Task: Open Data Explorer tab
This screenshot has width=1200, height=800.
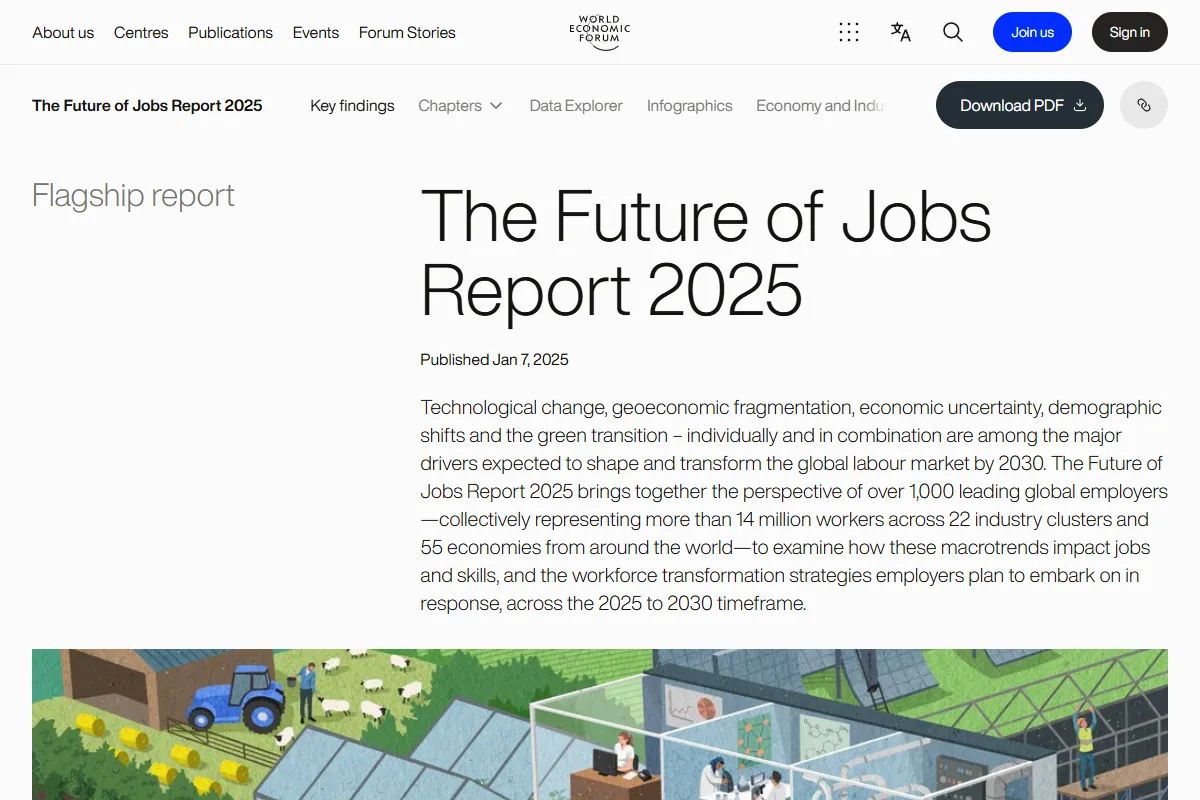Action: pyautogui.click(x=576, y=105)
